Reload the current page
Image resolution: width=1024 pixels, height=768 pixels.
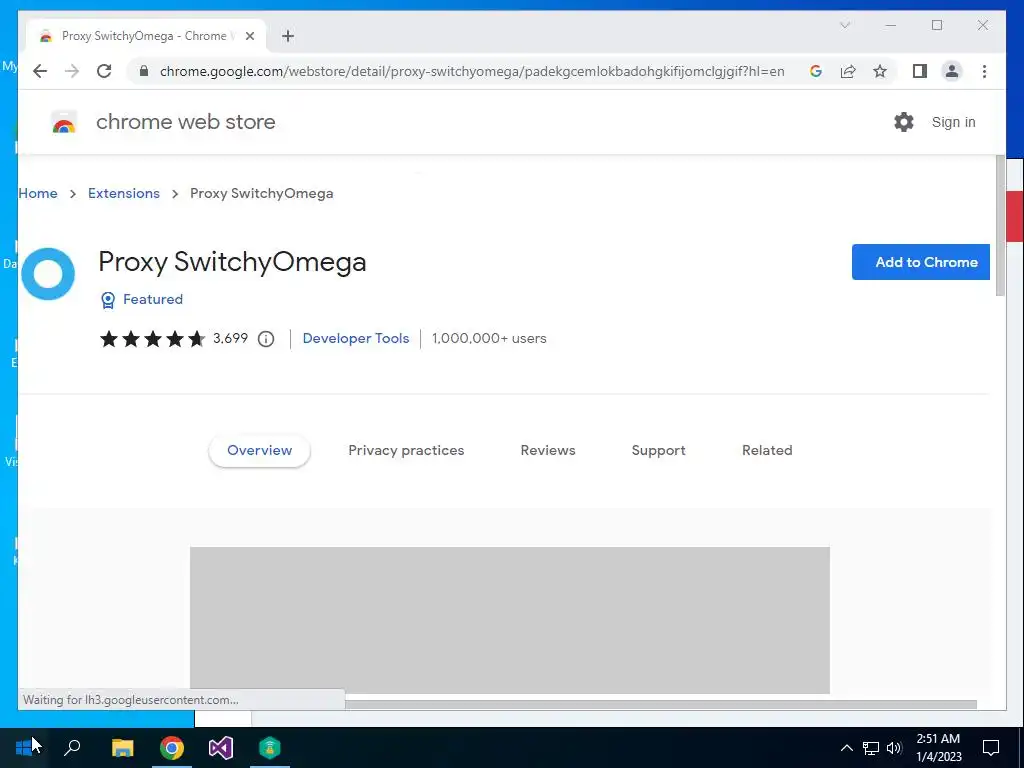click(x=104, y=71)
